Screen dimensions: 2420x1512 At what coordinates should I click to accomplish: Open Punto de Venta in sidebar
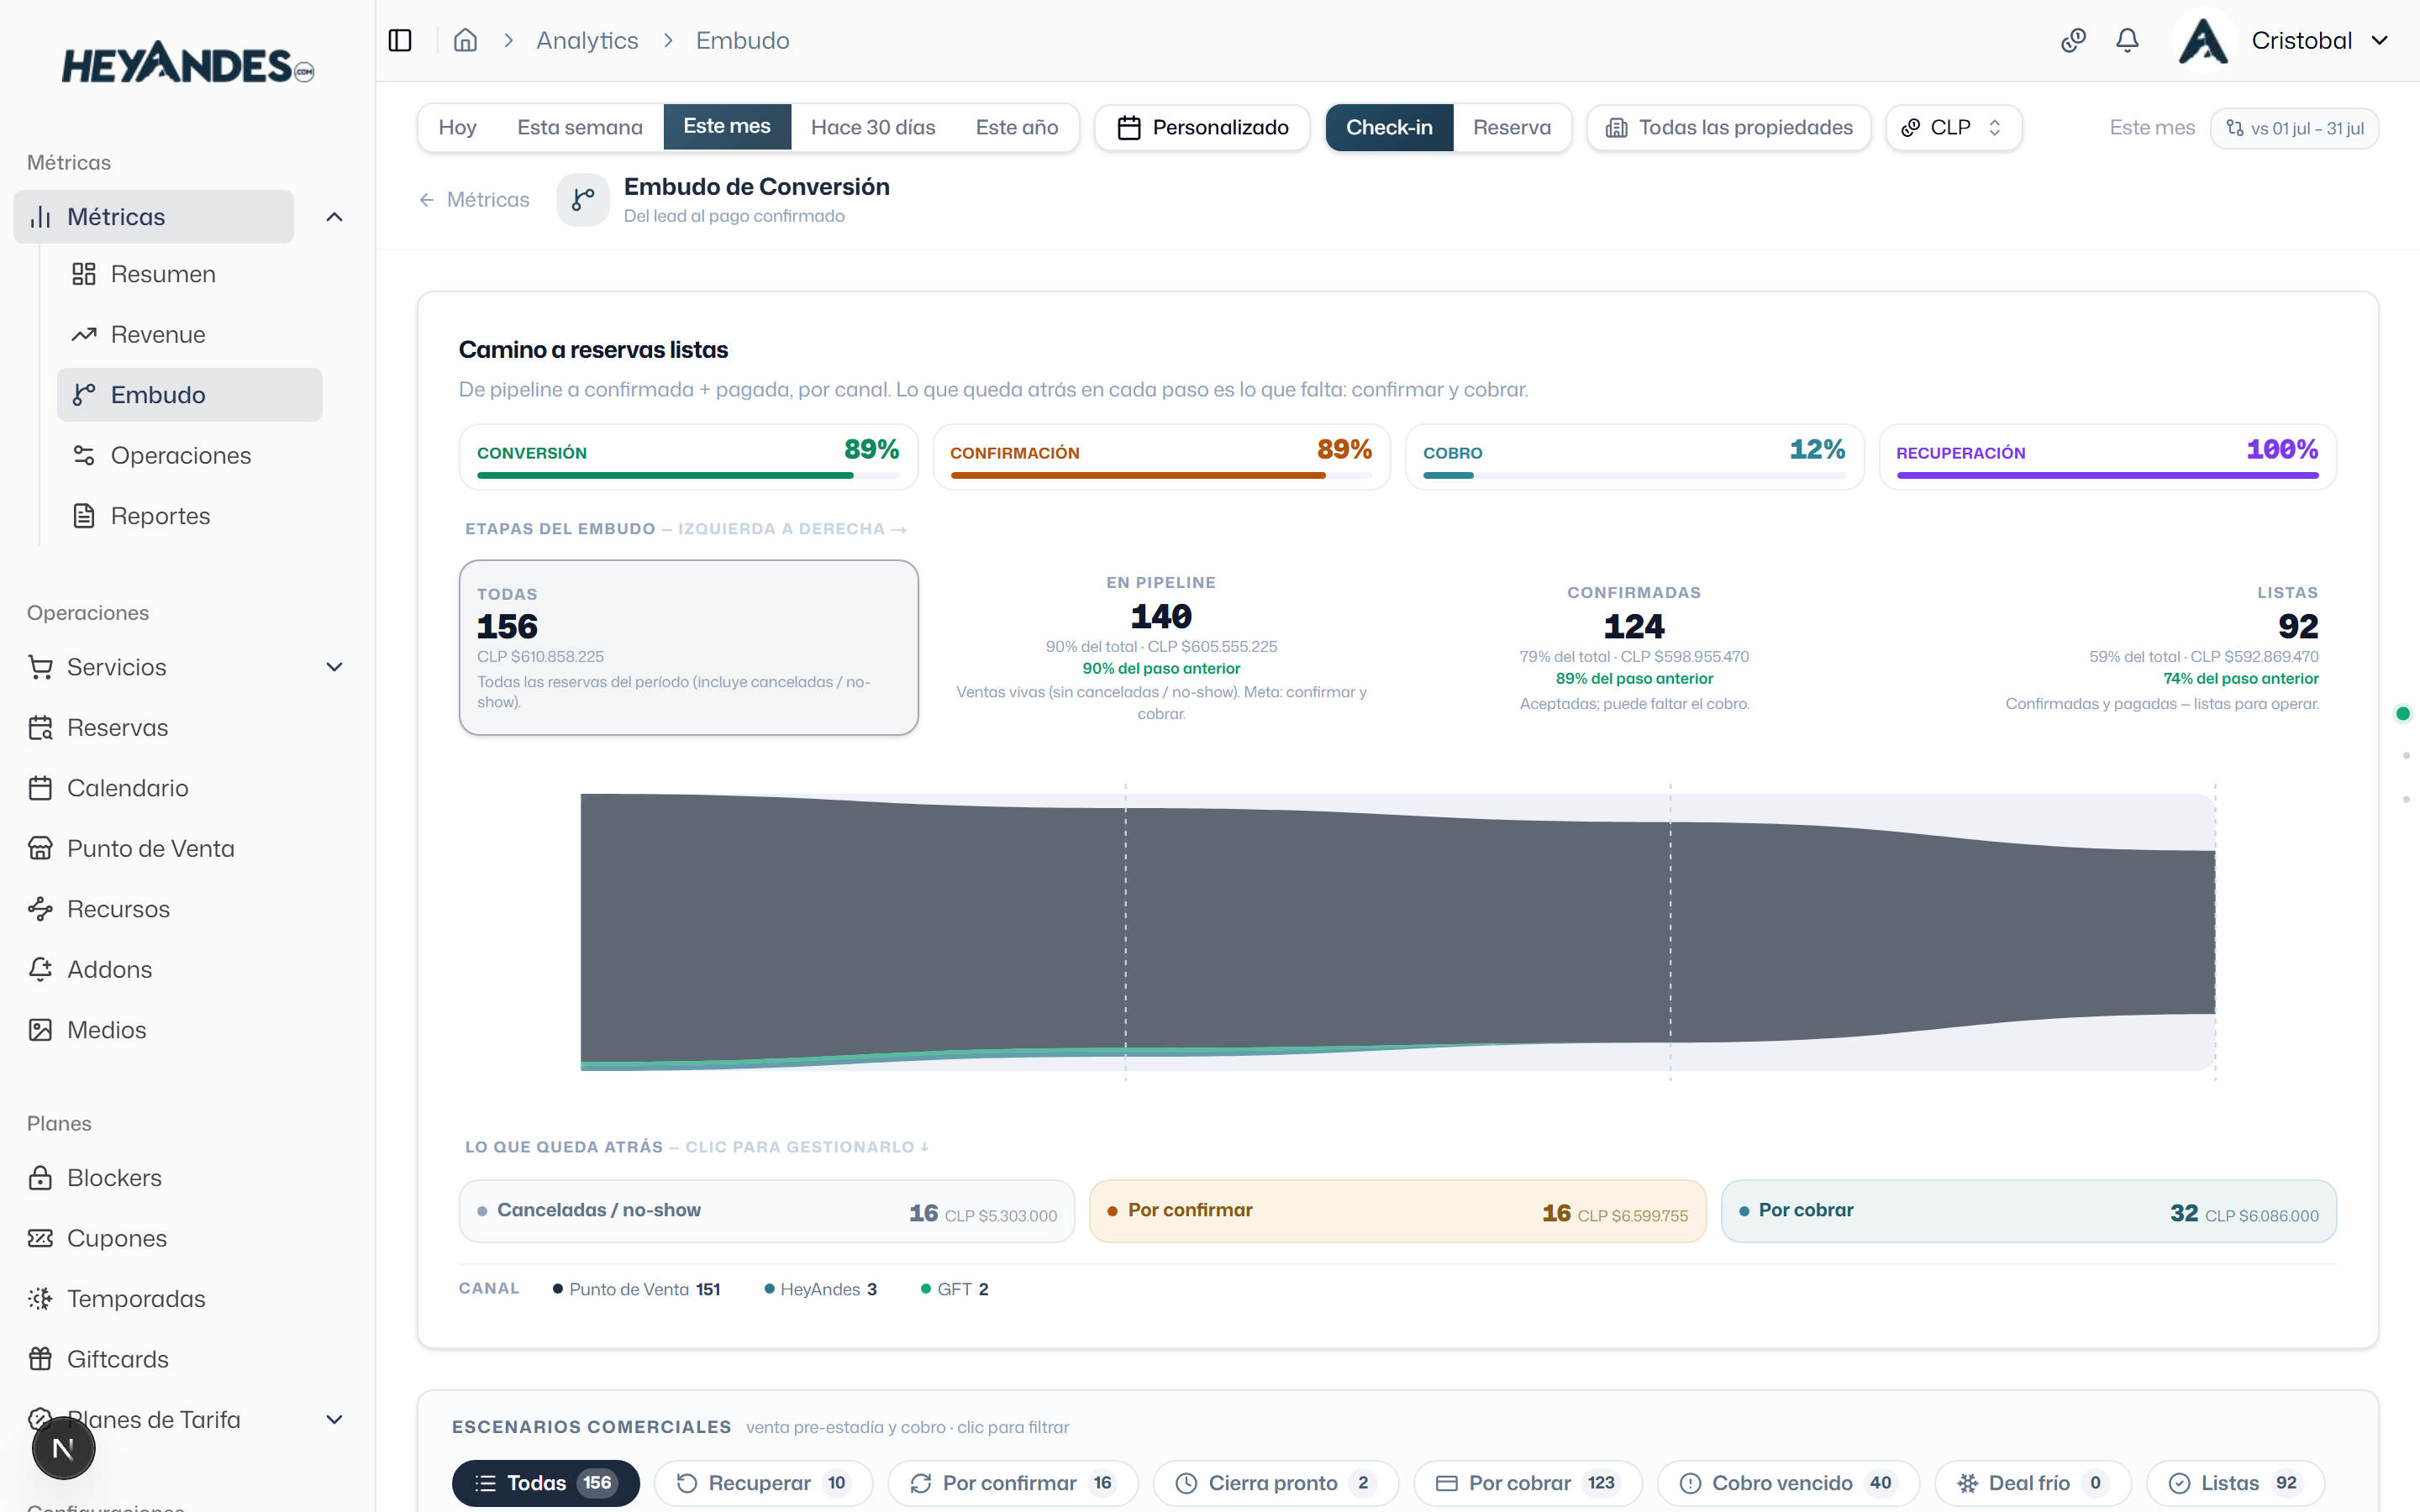[187, 848]
